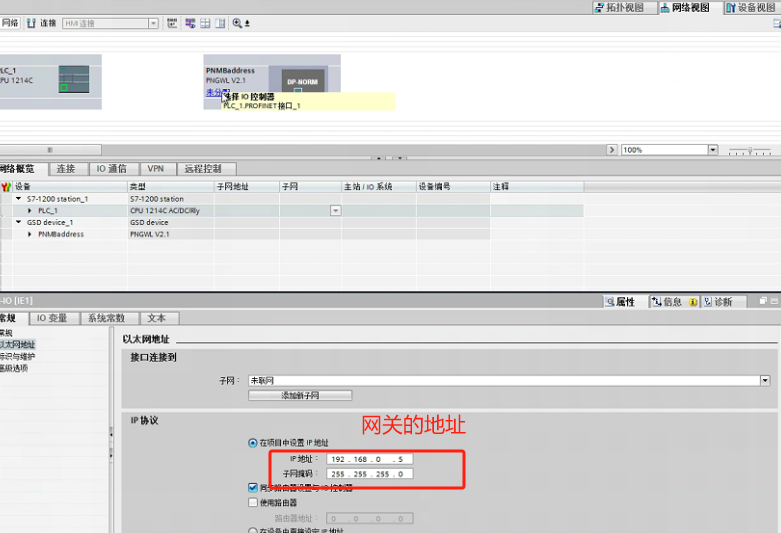Click the float inspector window icon
The height and width of the screenshot is (533, 781).
coord(763,301)
